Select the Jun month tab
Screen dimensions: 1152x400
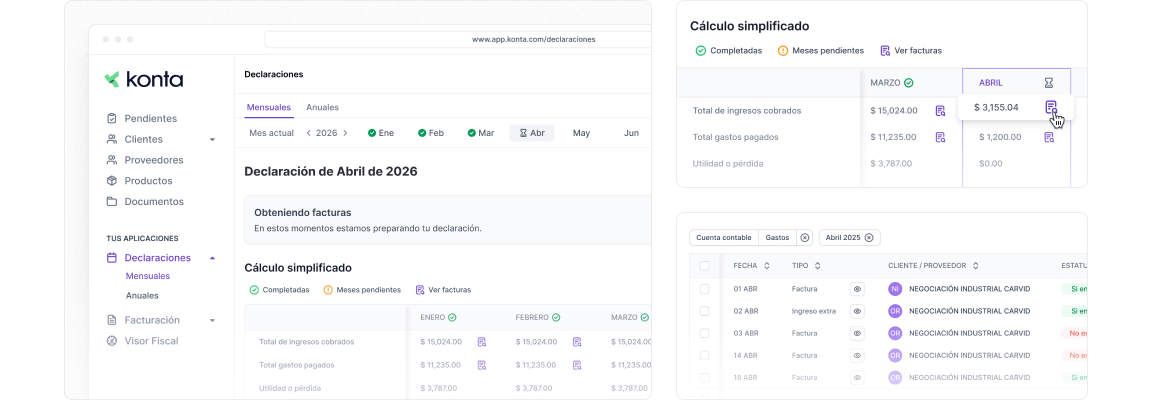tap(631, 133)
